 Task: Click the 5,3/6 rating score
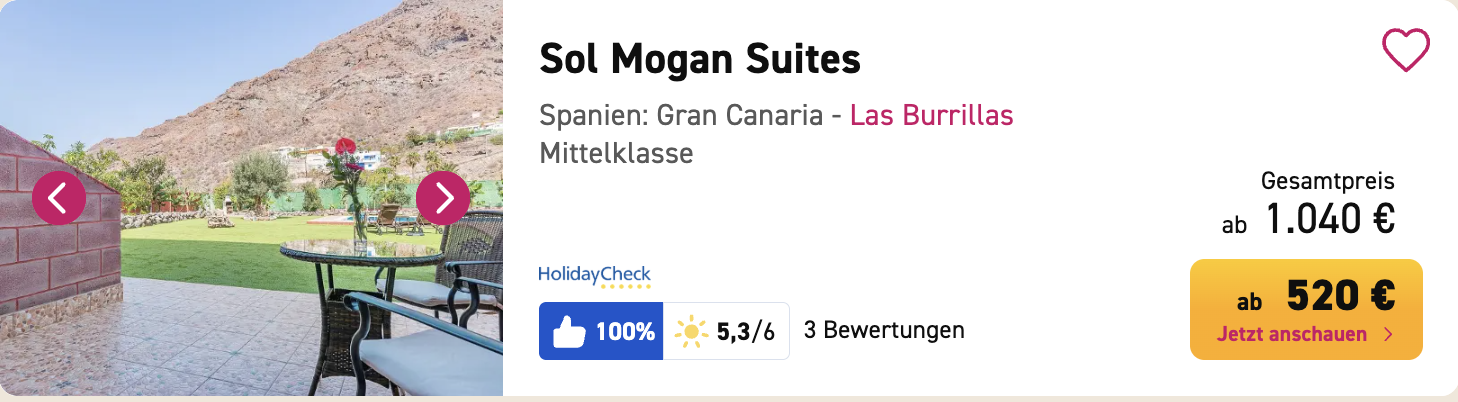(745, 331)
